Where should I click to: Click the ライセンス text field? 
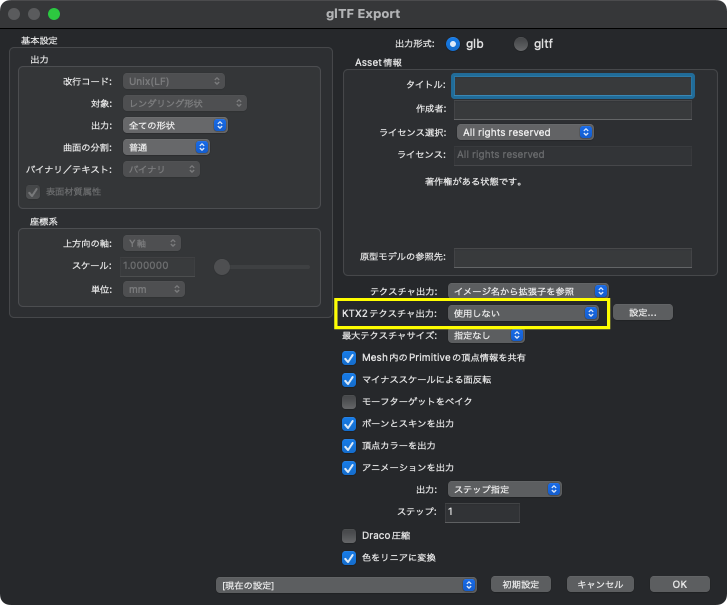point(573,155)
